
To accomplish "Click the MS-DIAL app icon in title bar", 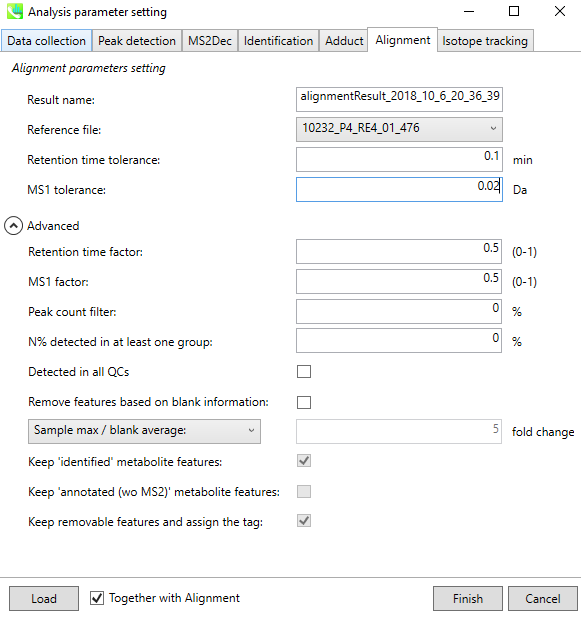I will [15, 11].
